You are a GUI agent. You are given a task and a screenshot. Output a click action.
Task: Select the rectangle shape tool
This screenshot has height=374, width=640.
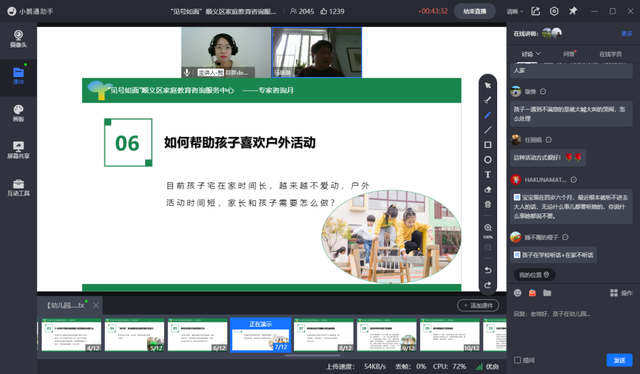488,145
